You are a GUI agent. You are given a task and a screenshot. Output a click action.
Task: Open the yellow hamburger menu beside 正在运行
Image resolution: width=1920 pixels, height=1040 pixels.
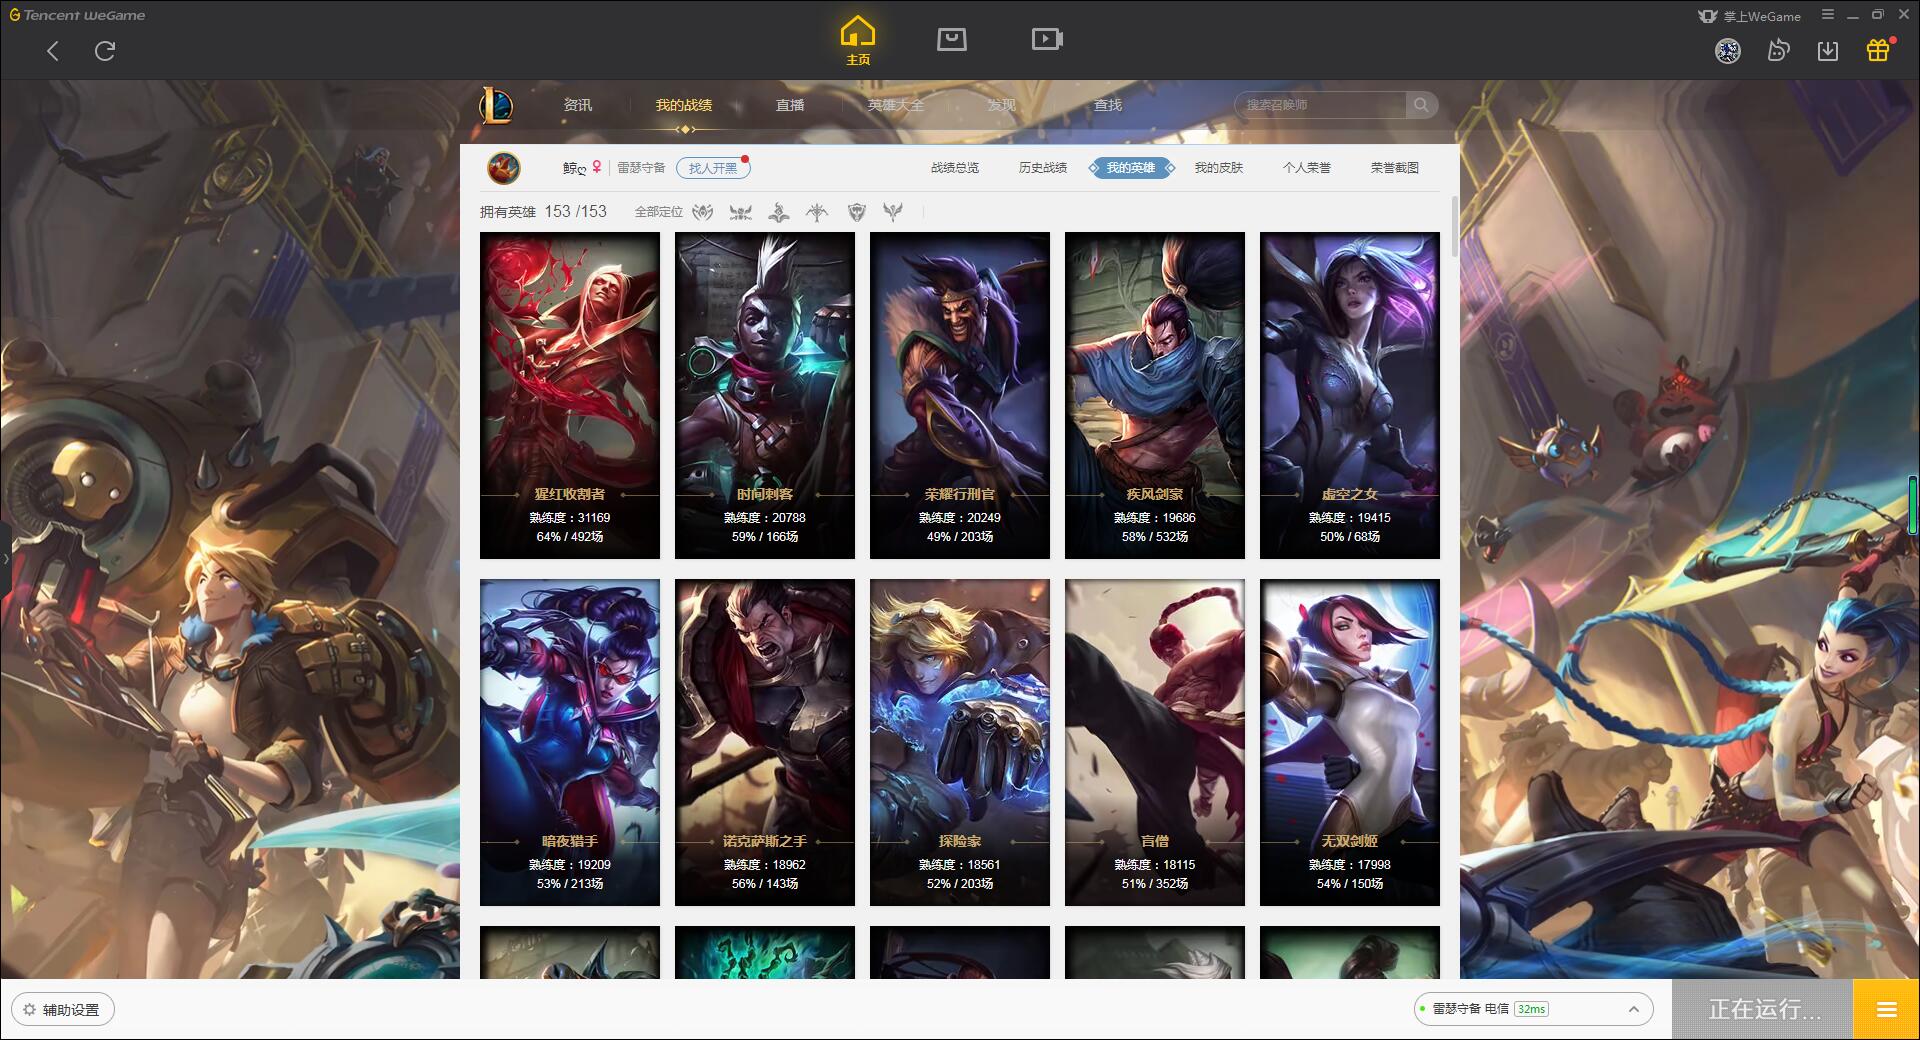[1886, 1010]
